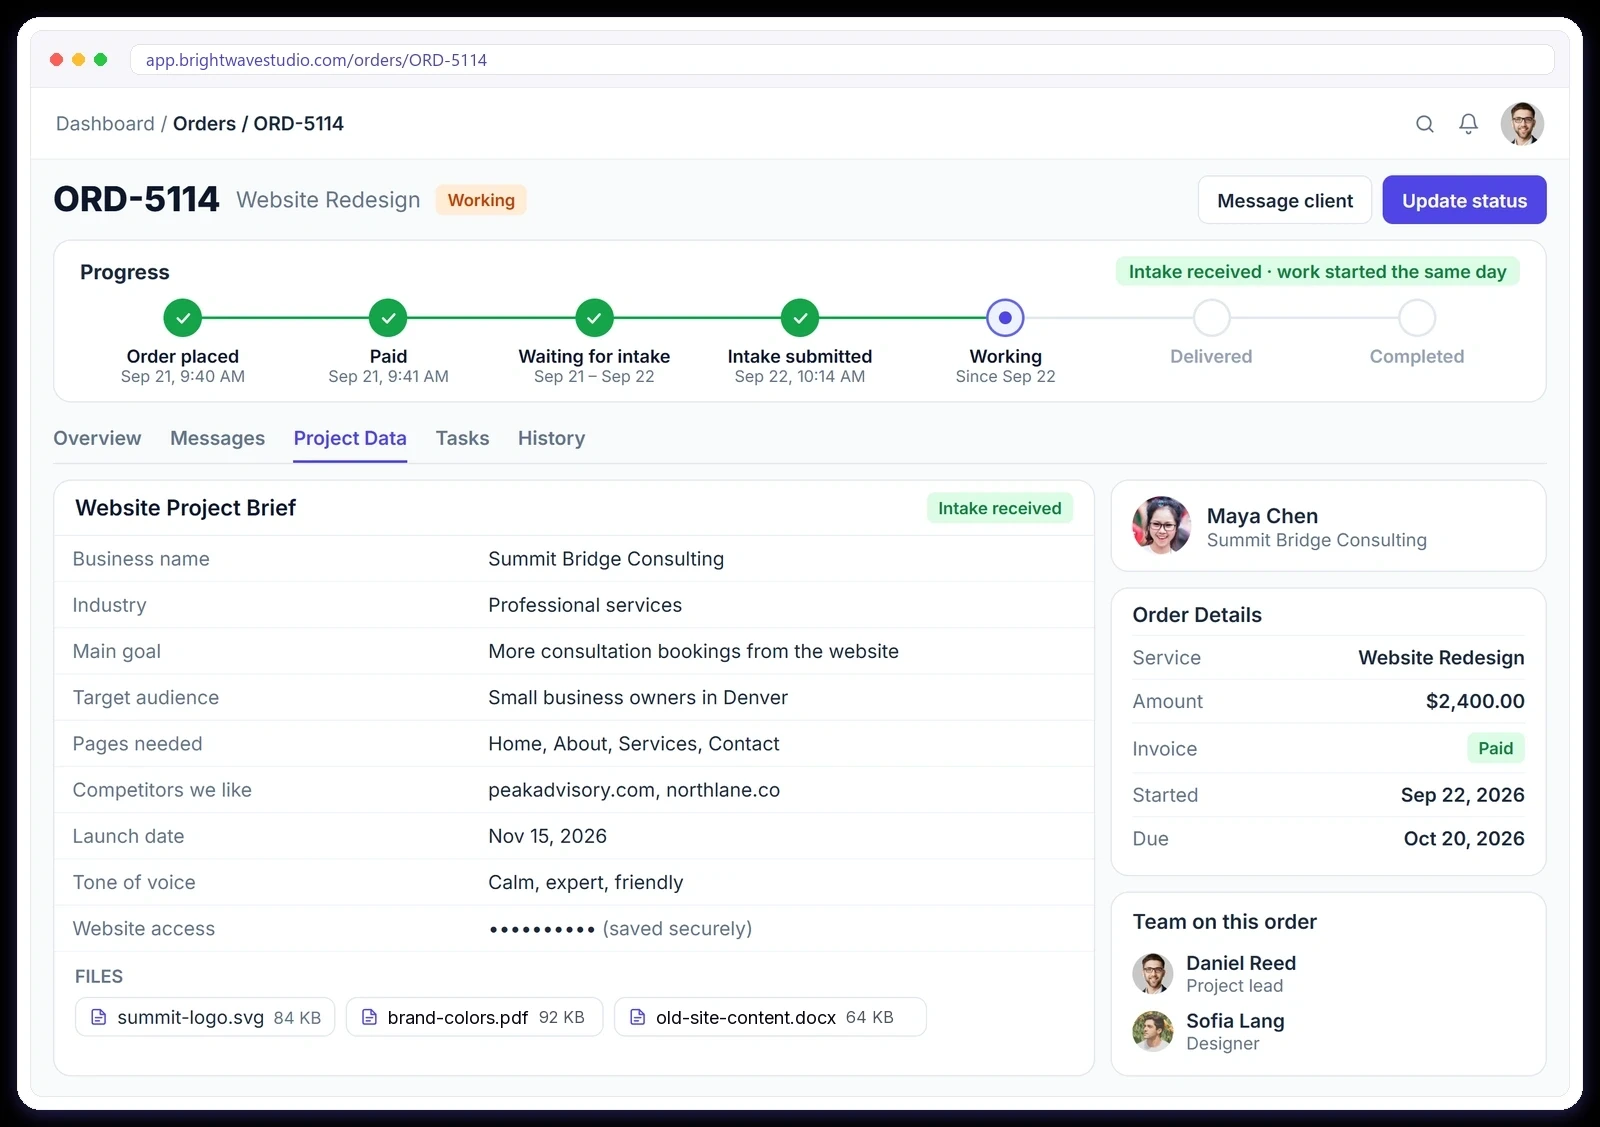Click the Intake received badge on brief
This screenshot has width=1600, height=1127.
coord(999,508)
